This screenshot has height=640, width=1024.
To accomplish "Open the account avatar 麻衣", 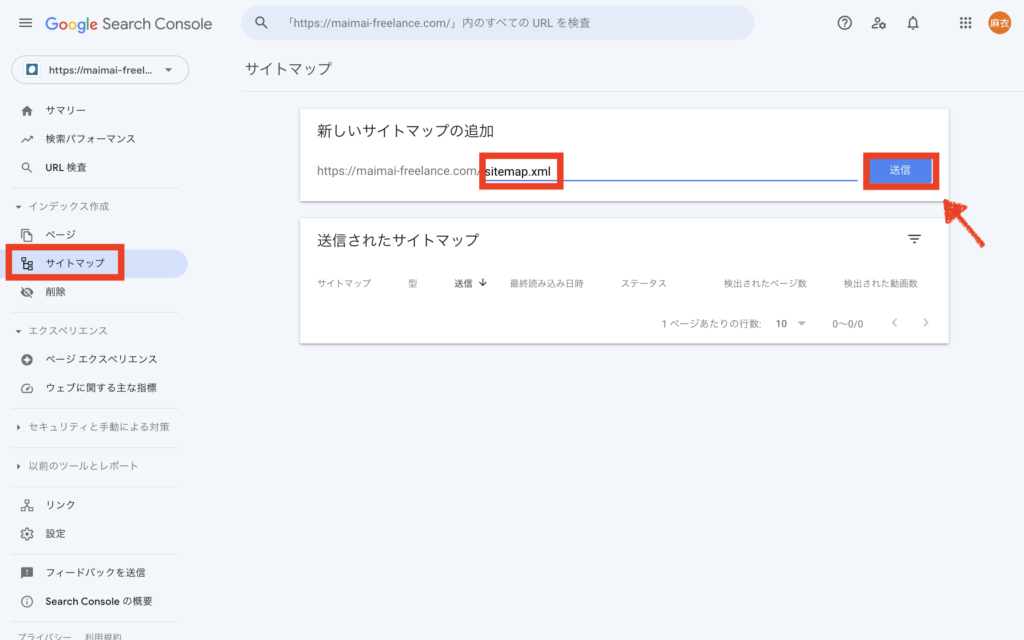I will [x=999, y=23].
